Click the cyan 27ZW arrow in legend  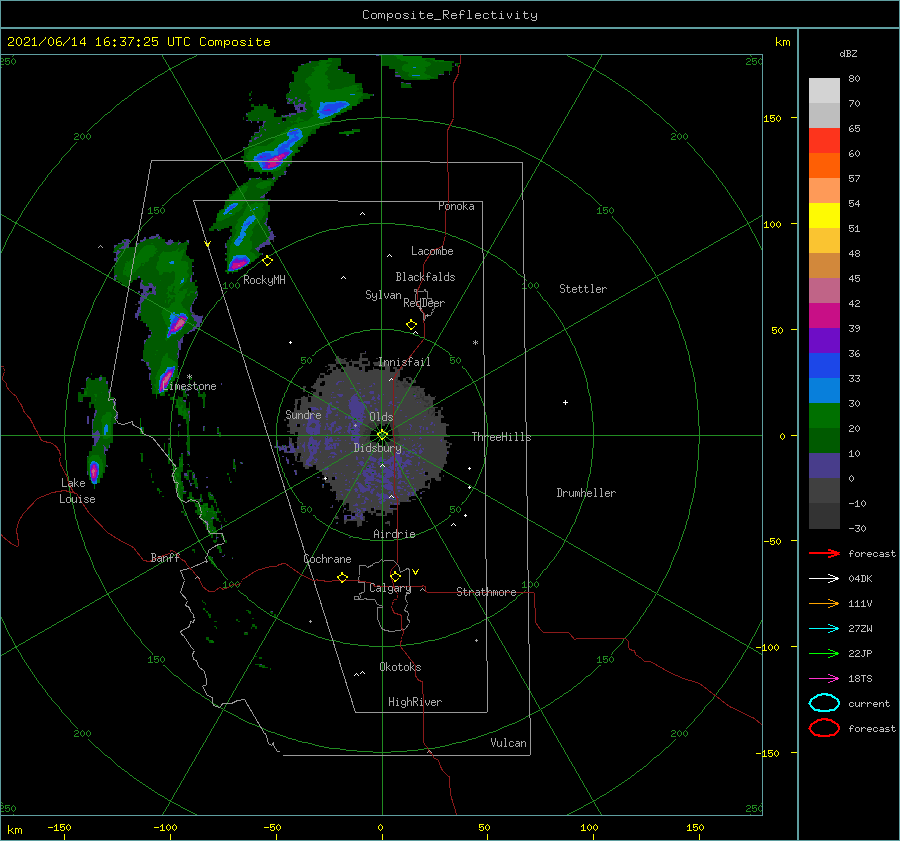click(824, 629)
